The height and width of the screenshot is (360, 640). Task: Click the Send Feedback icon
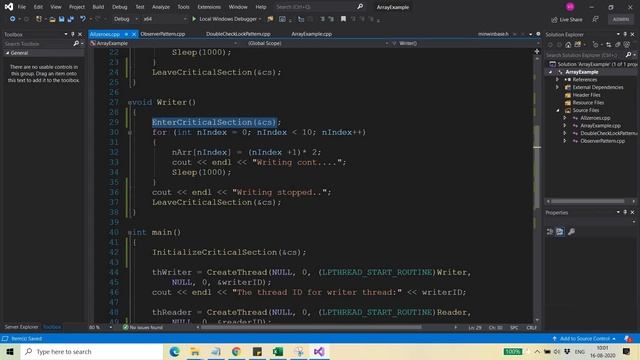pos(596,19)
